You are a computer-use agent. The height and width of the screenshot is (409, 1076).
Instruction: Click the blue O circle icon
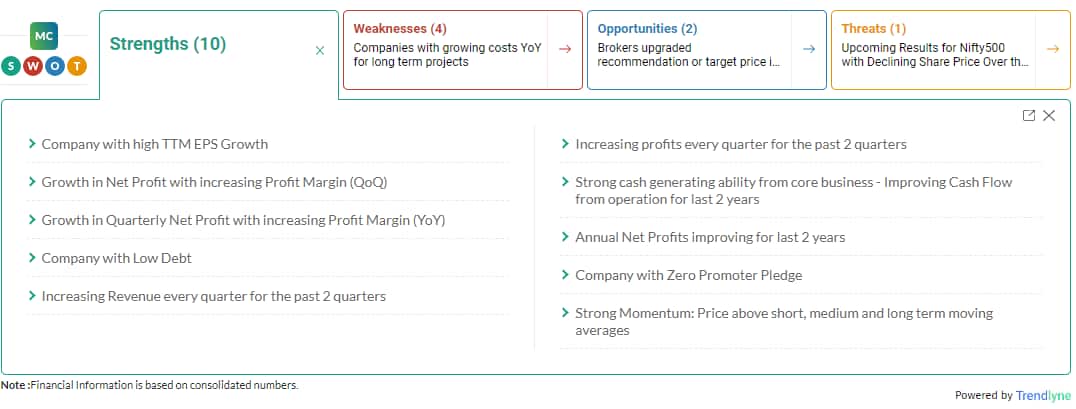tap(56, 67)
